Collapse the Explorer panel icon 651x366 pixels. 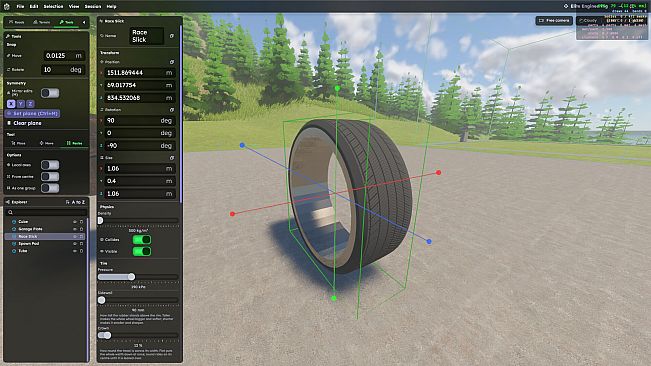(7, 202)
